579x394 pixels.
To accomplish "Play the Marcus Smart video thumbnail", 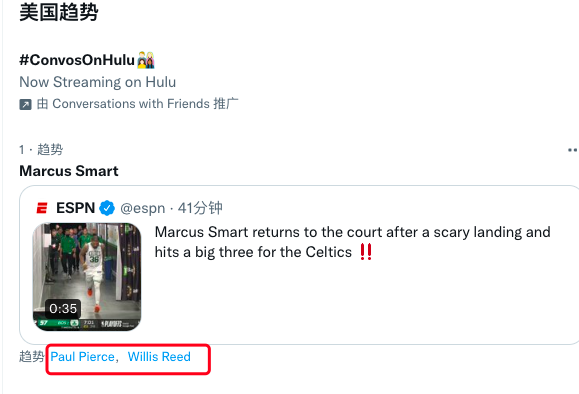I will 87,277.
